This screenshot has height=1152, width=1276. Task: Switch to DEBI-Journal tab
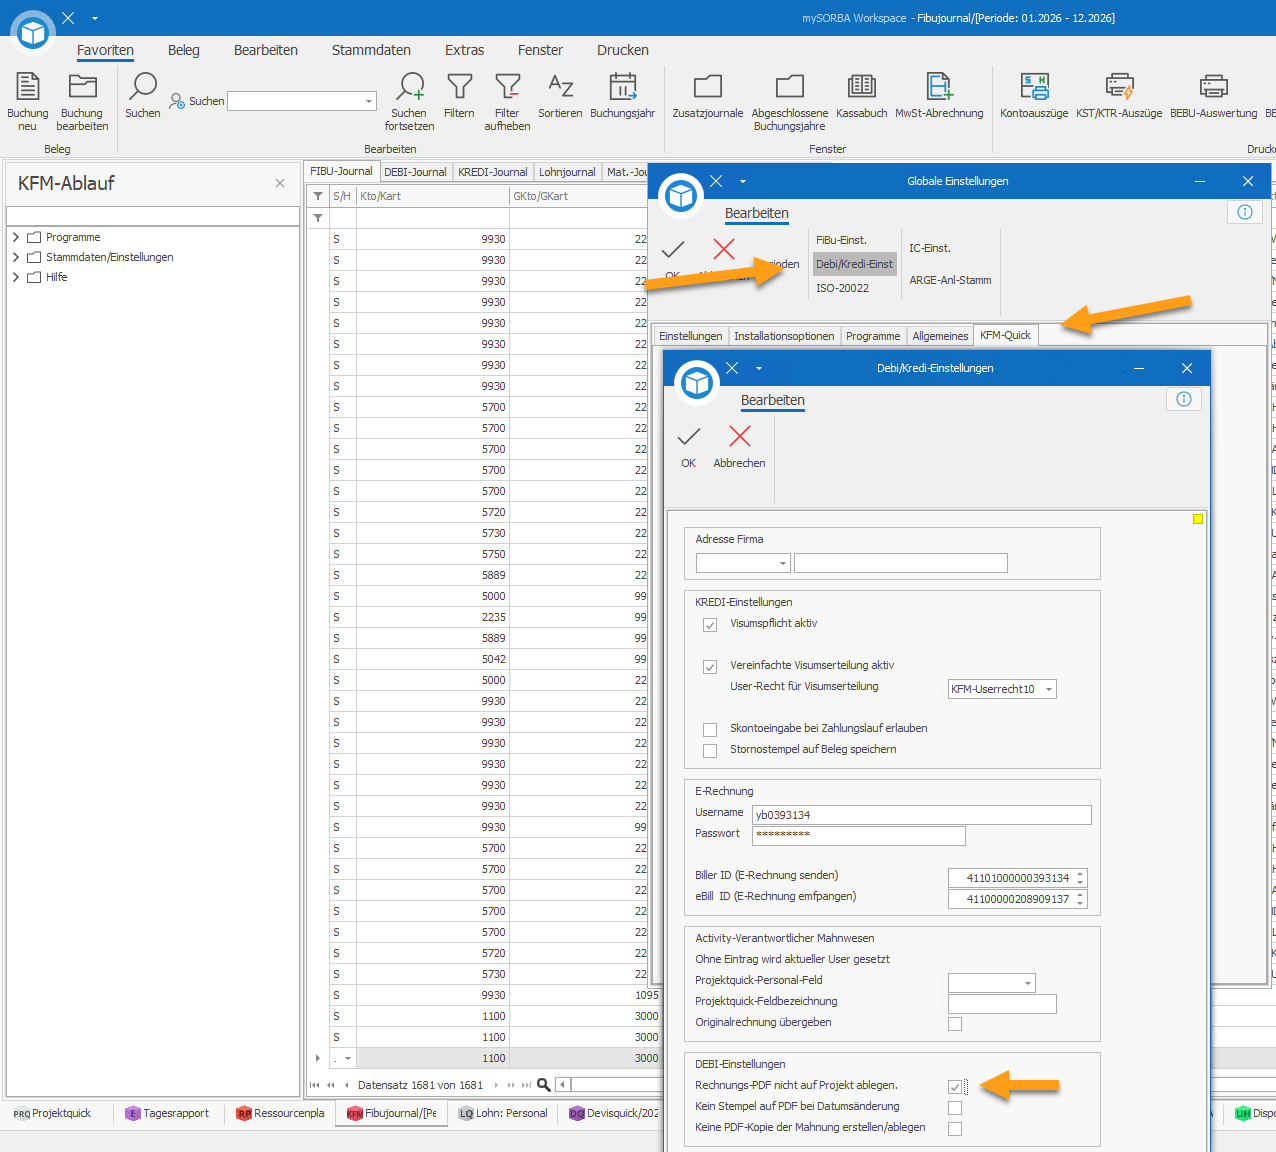[x=415, y=172]
